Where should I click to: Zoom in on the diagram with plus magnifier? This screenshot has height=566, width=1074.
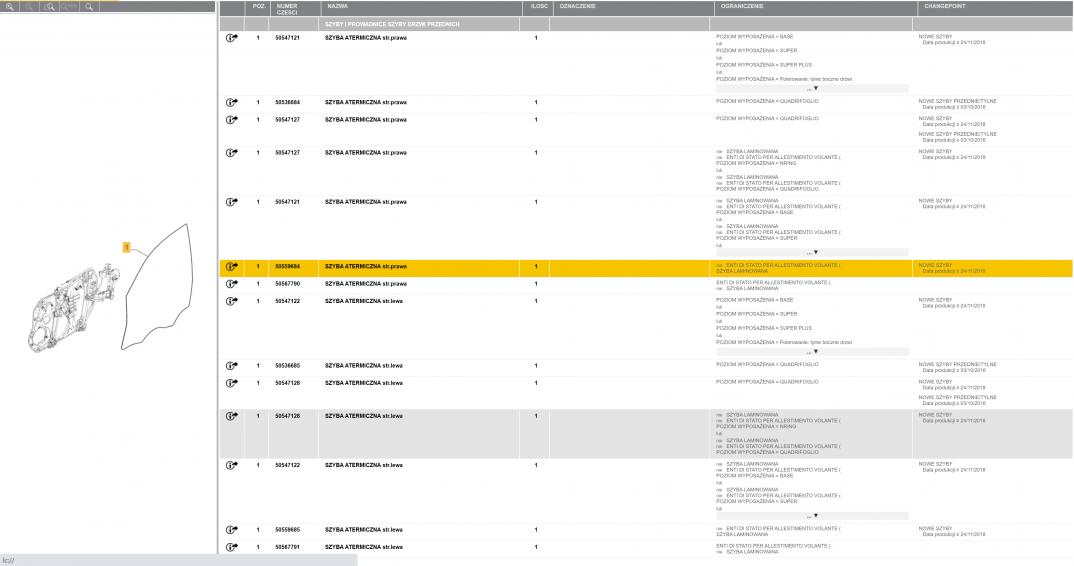click(x=10, y=6)
